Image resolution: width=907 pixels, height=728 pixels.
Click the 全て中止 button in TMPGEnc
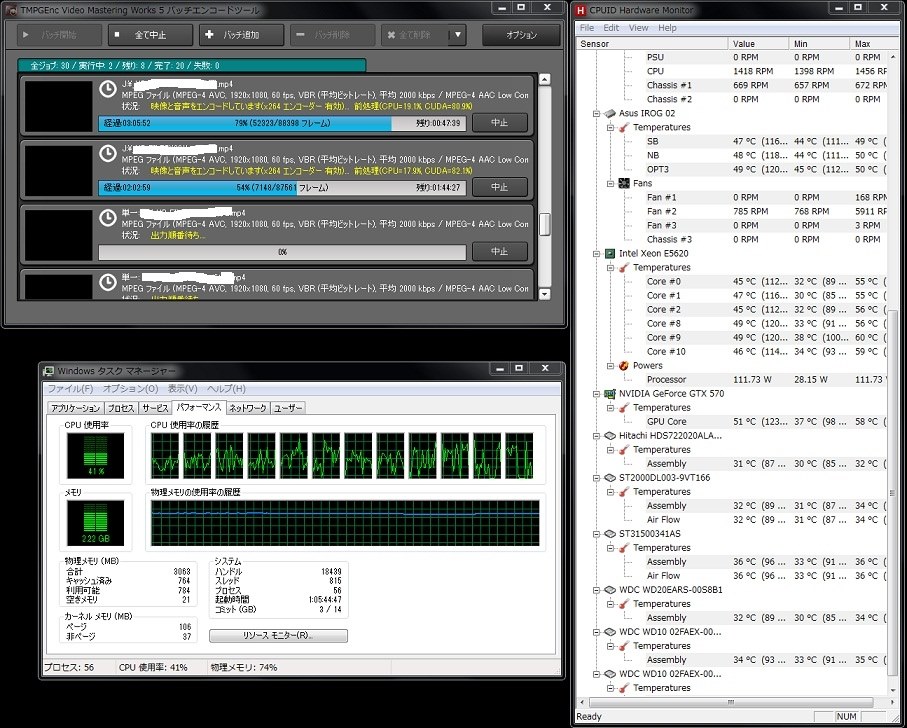150,35
